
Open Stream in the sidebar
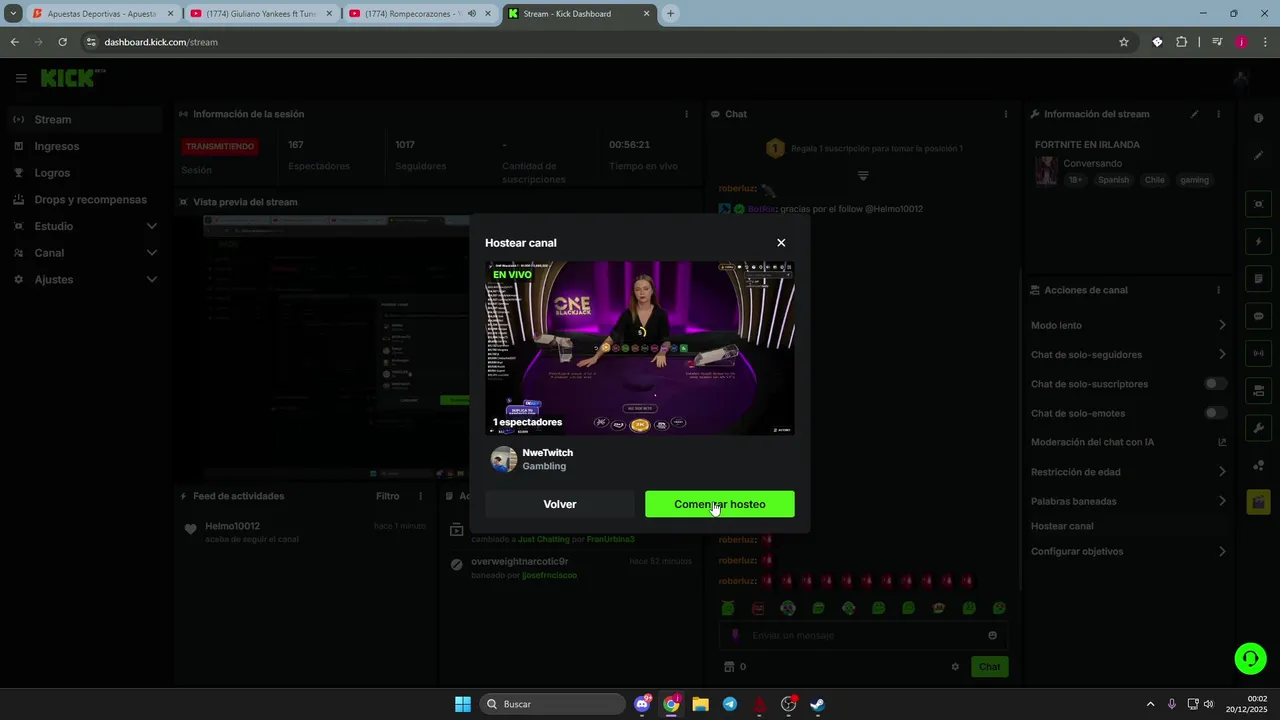point(82,119)
